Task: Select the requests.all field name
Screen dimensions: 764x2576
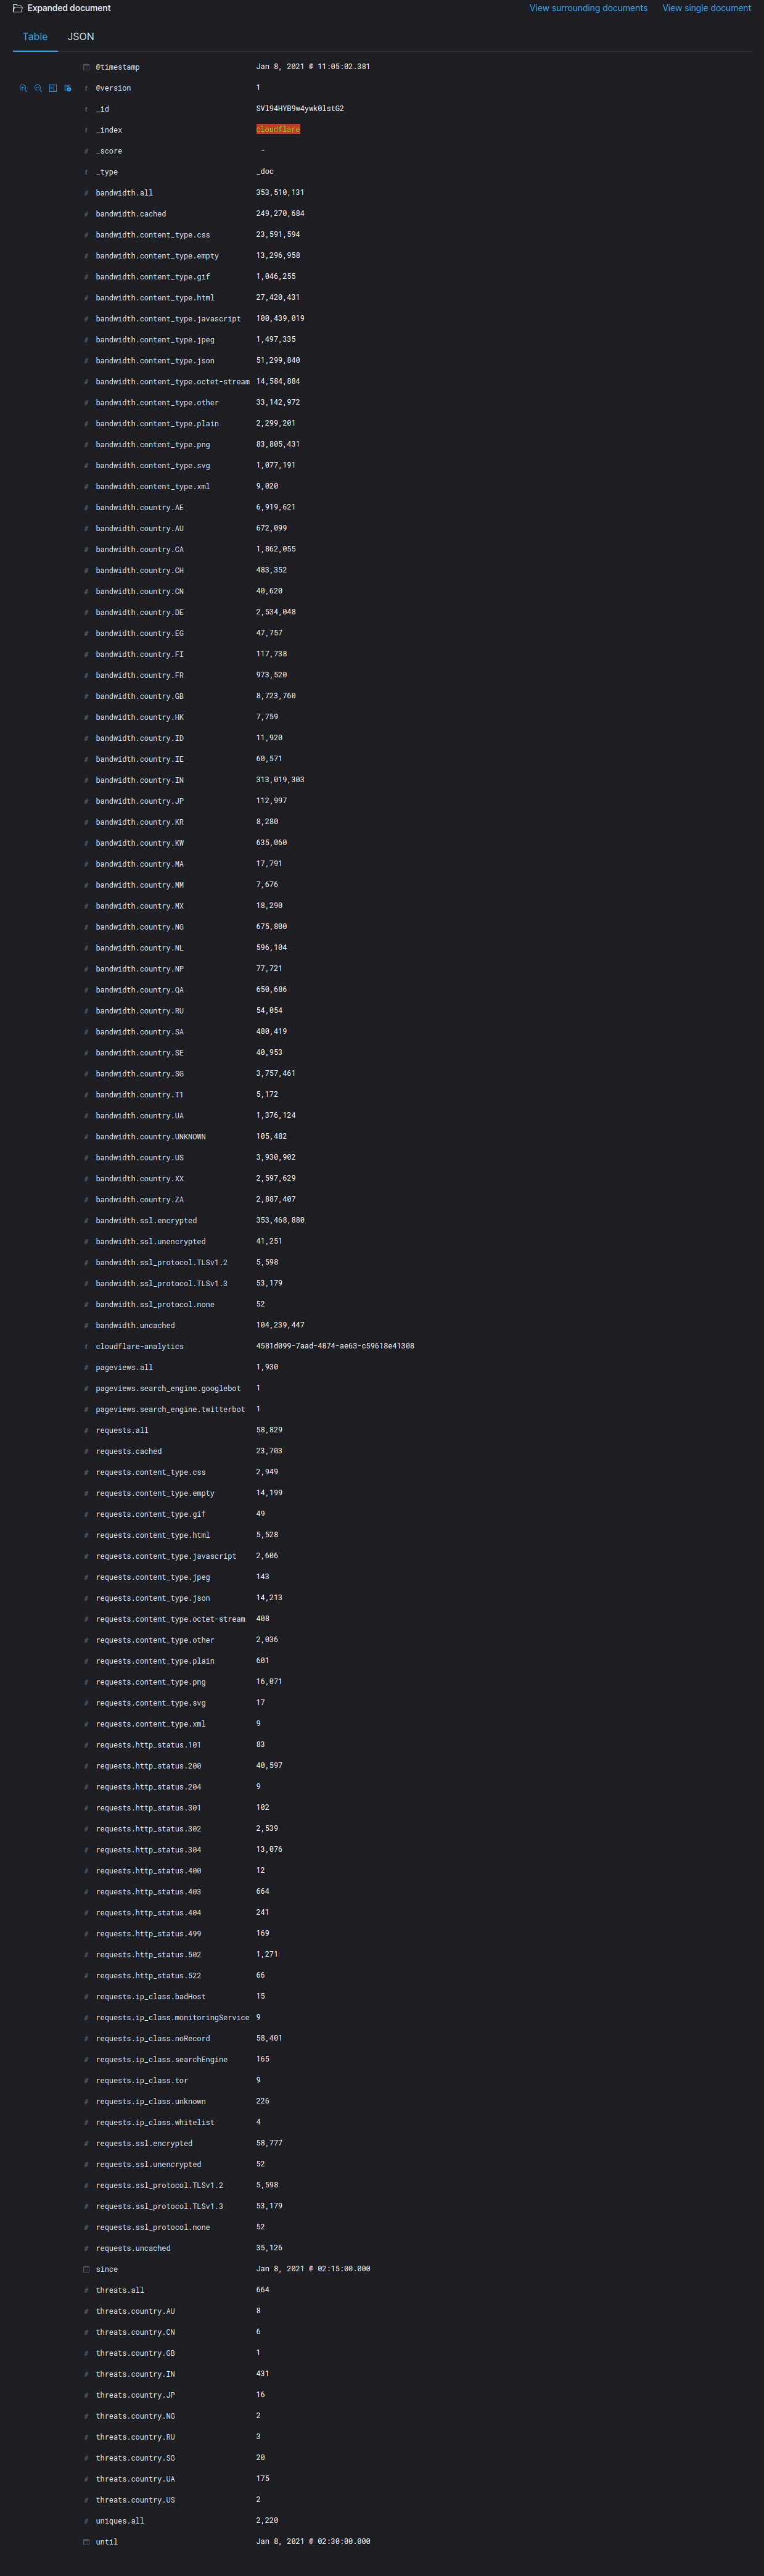Action: [122, 1430]
